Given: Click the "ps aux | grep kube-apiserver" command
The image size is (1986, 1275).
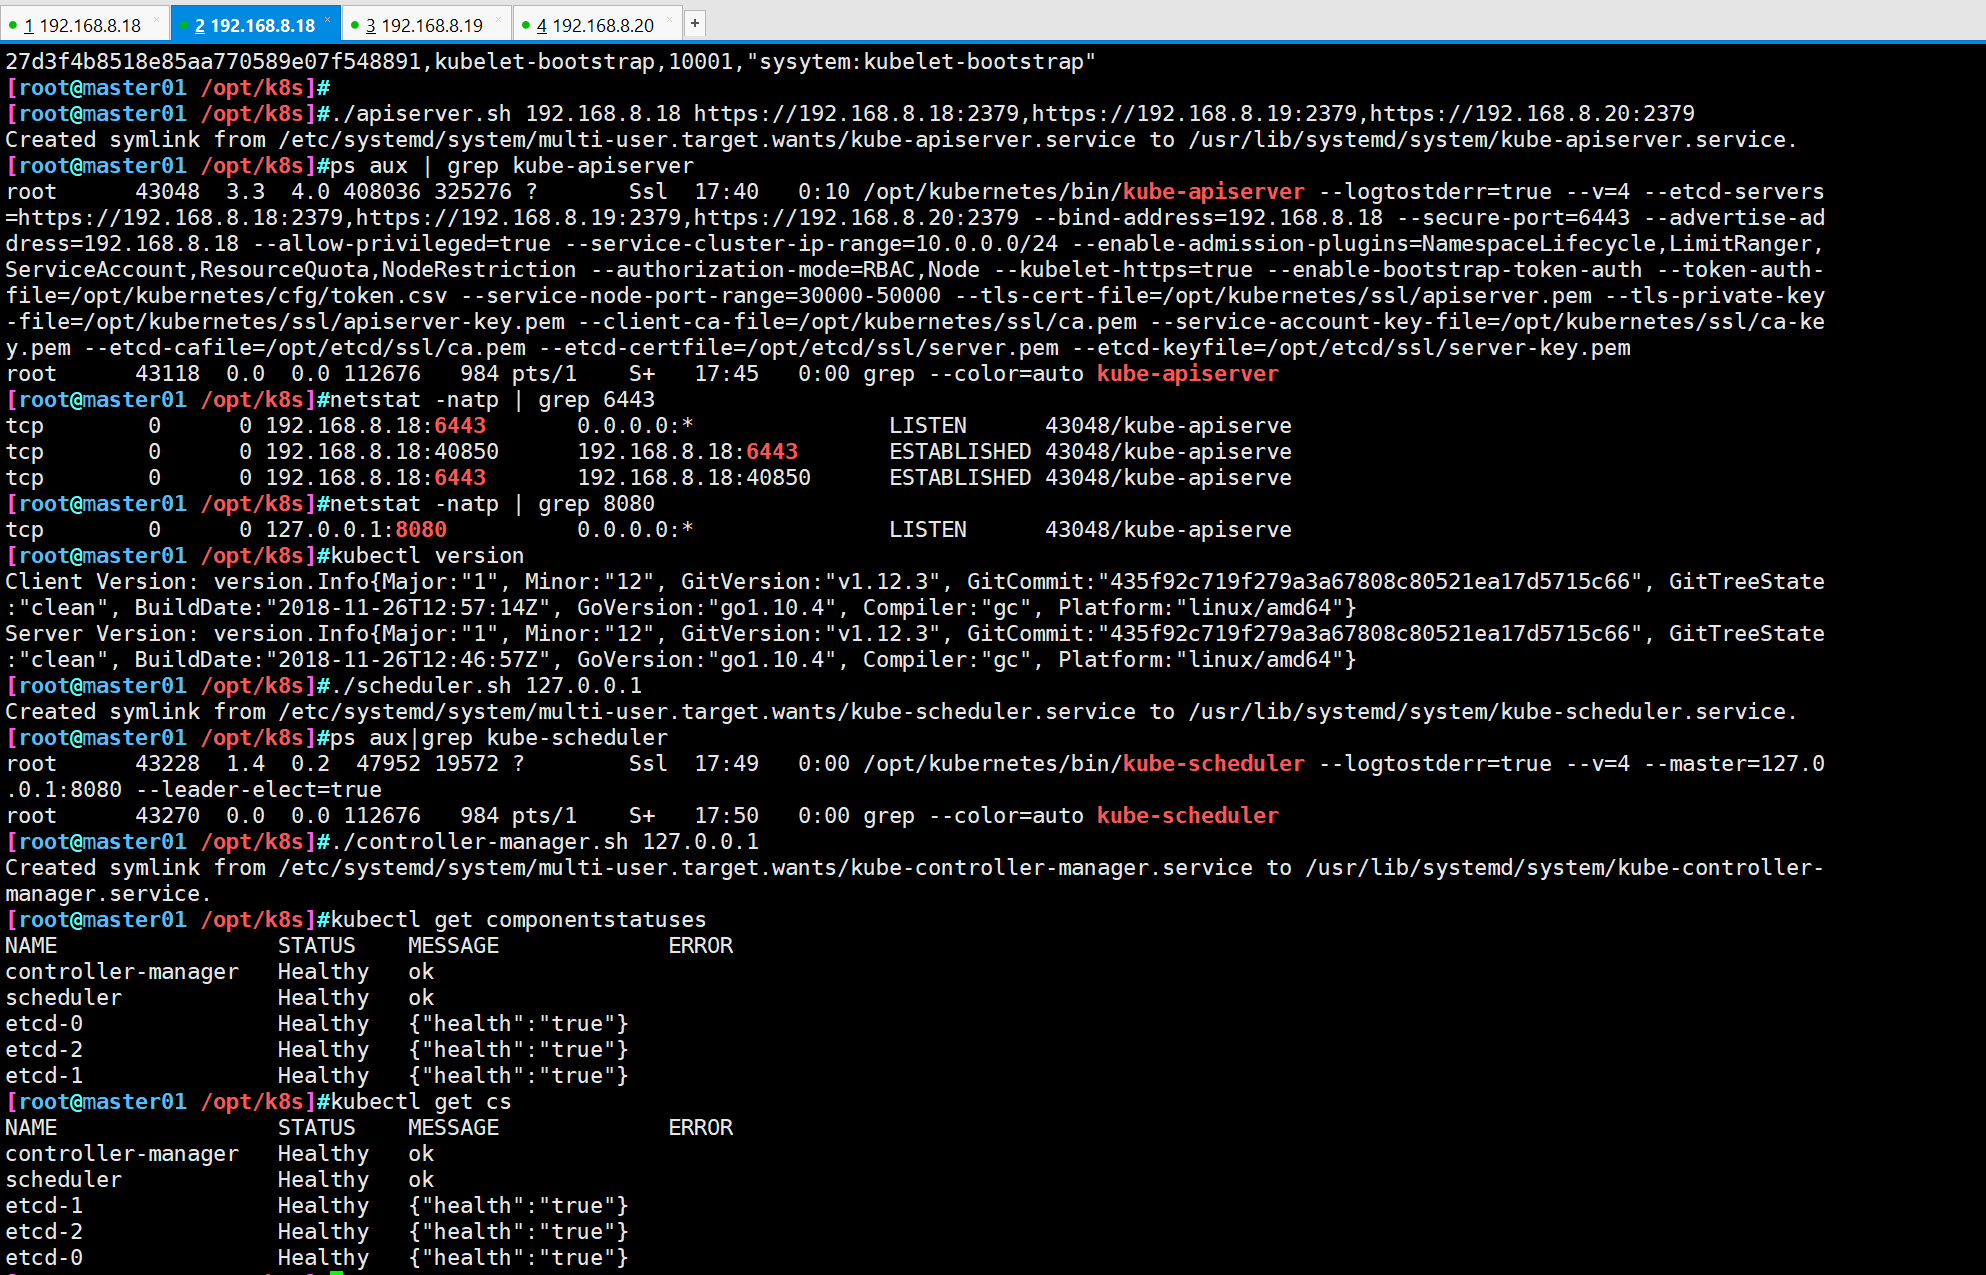Looking at the screenshot, I should (512, 166).
